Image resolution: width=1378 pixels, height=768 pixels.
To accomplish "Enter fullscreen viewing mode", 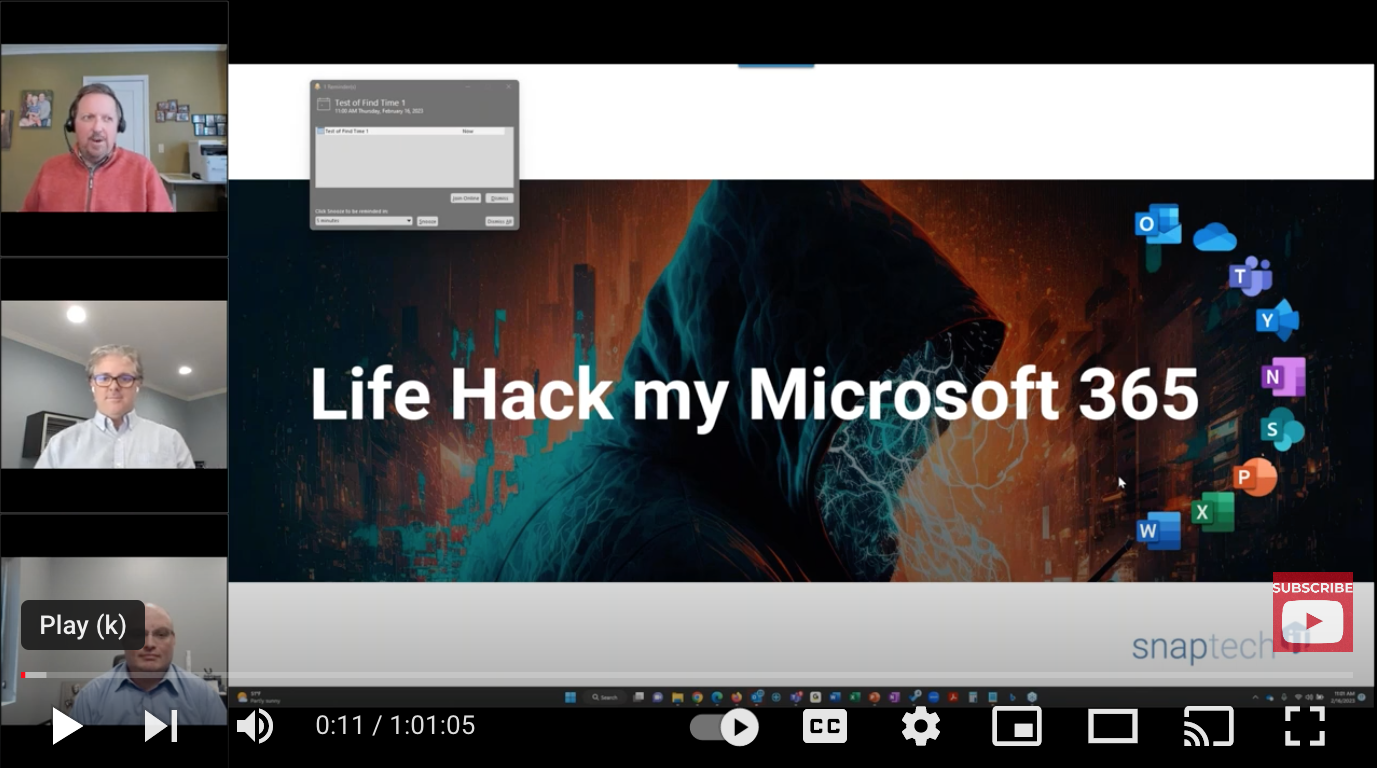I will pos(1304,726).
